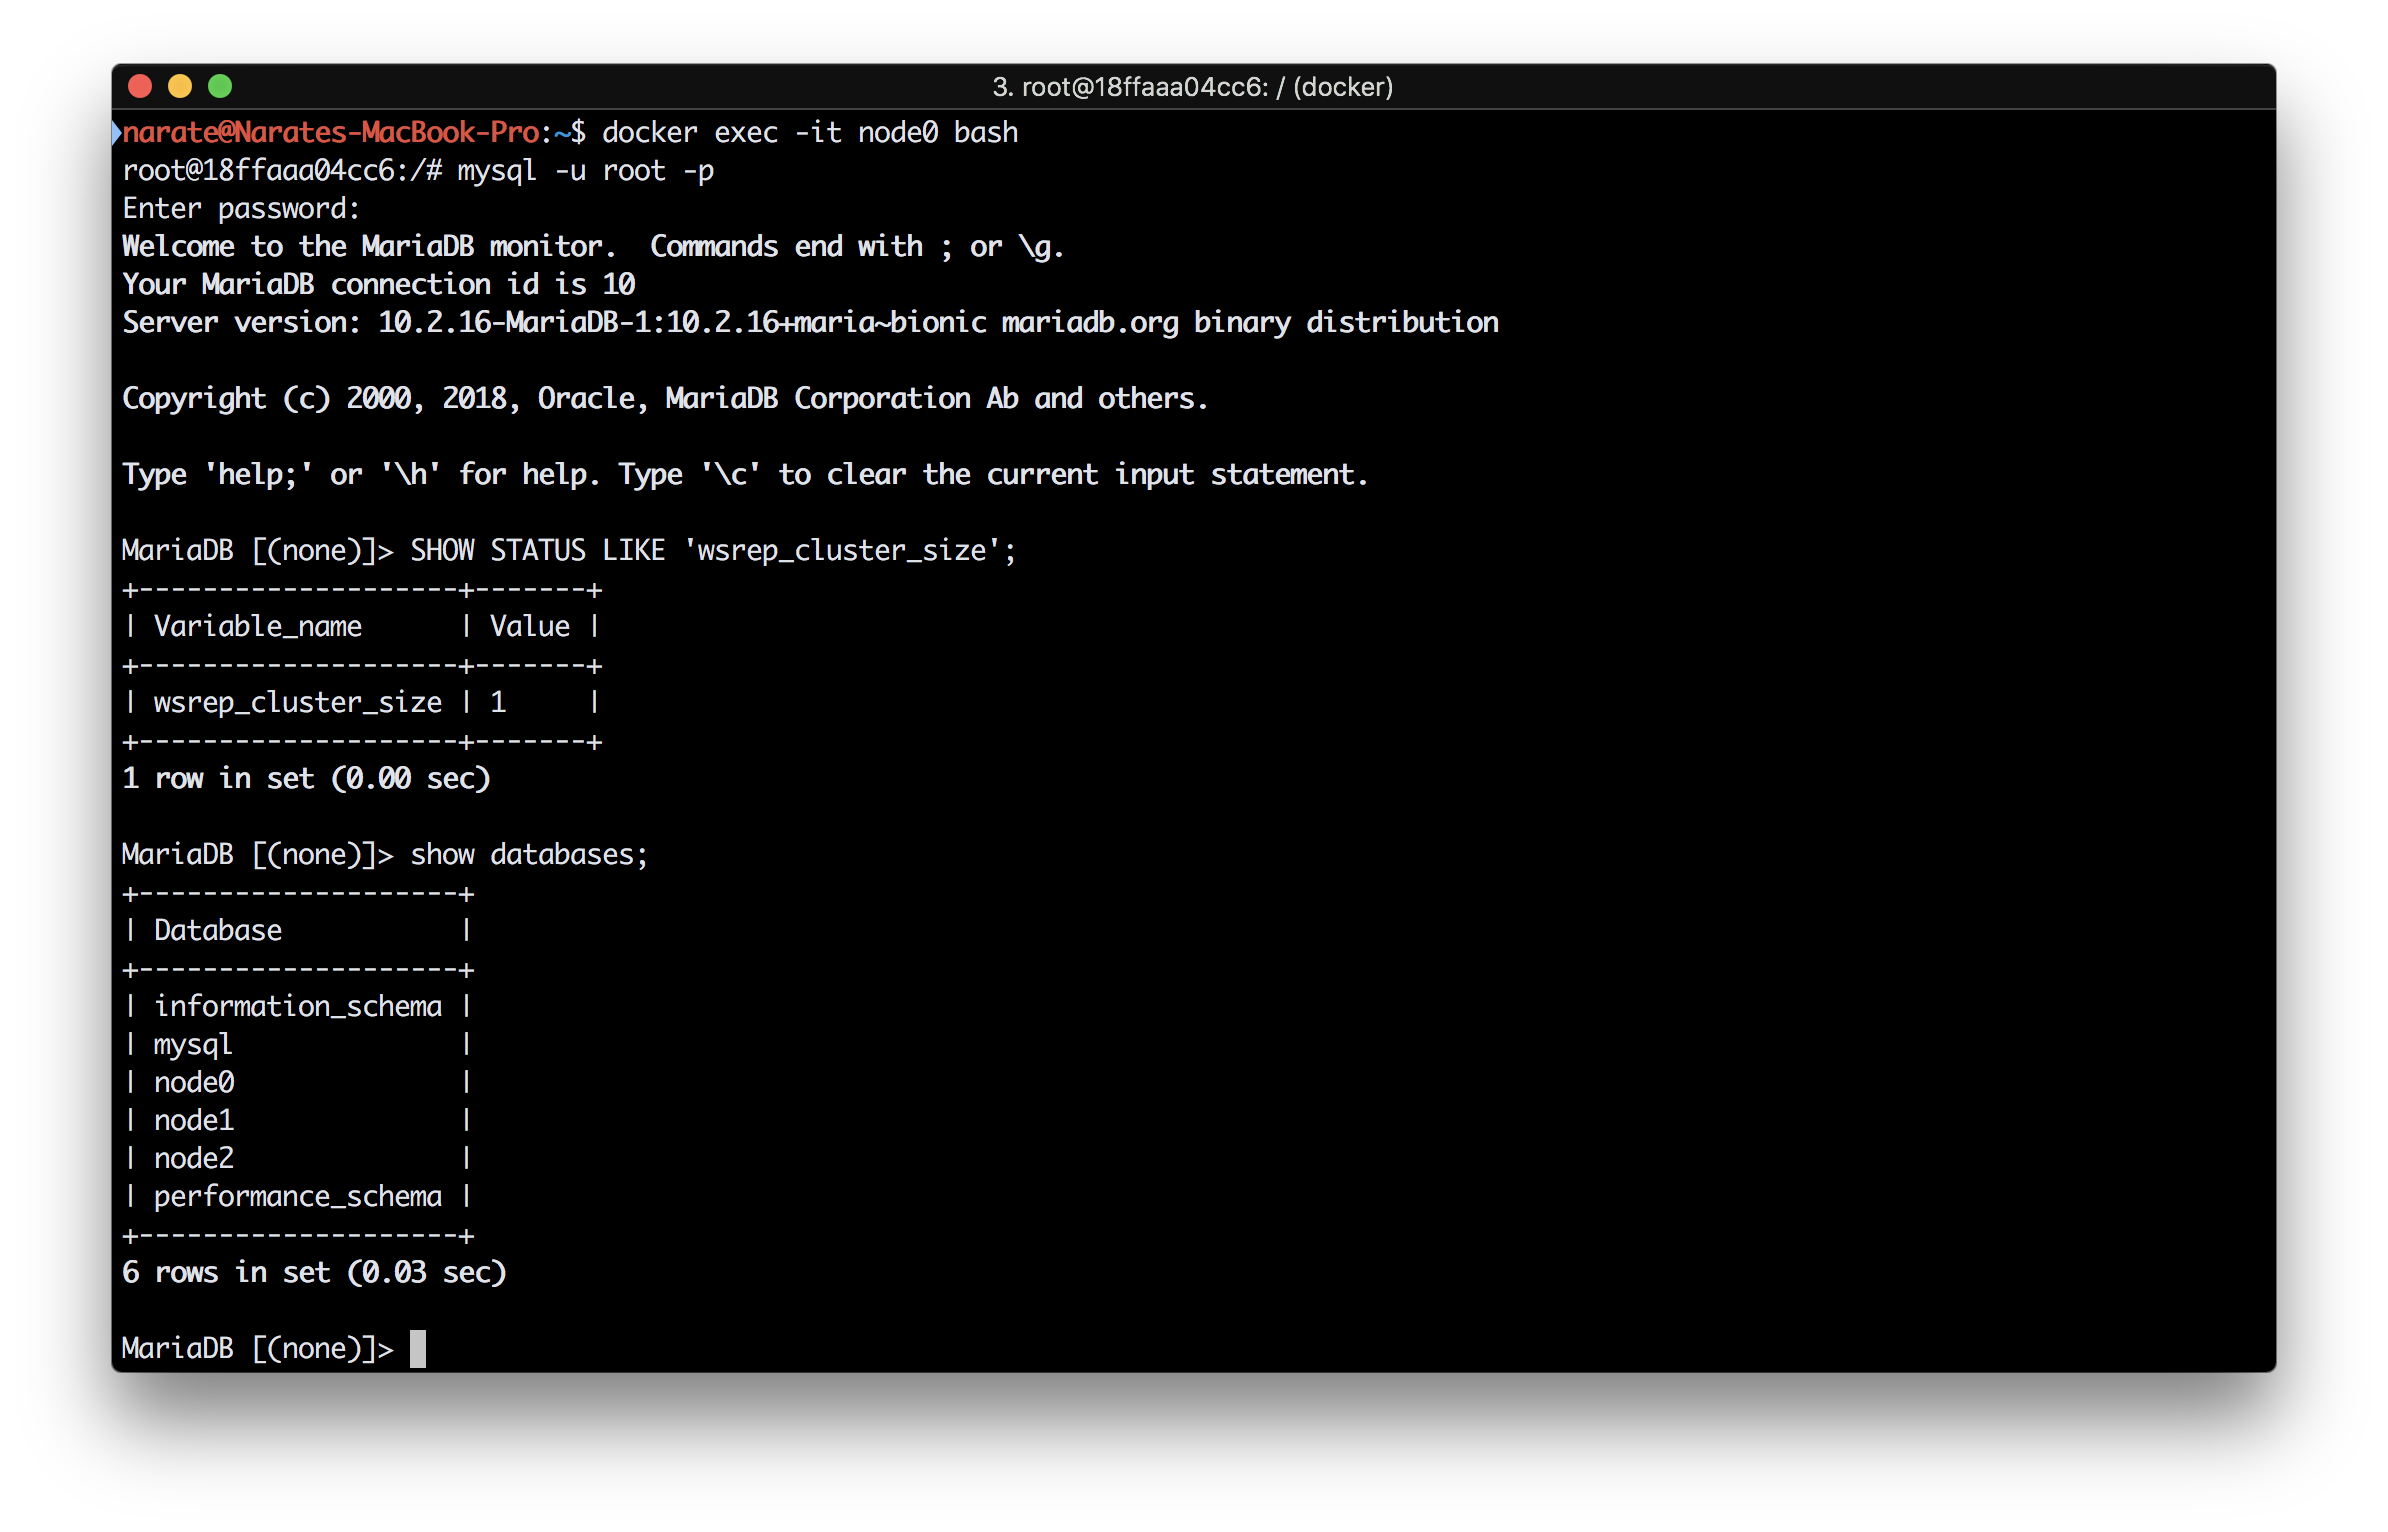Click the narate@Narates-MacBook-Pro prompt
The height and width of the screenshot is (1532, 2388).
coord(330,131)
